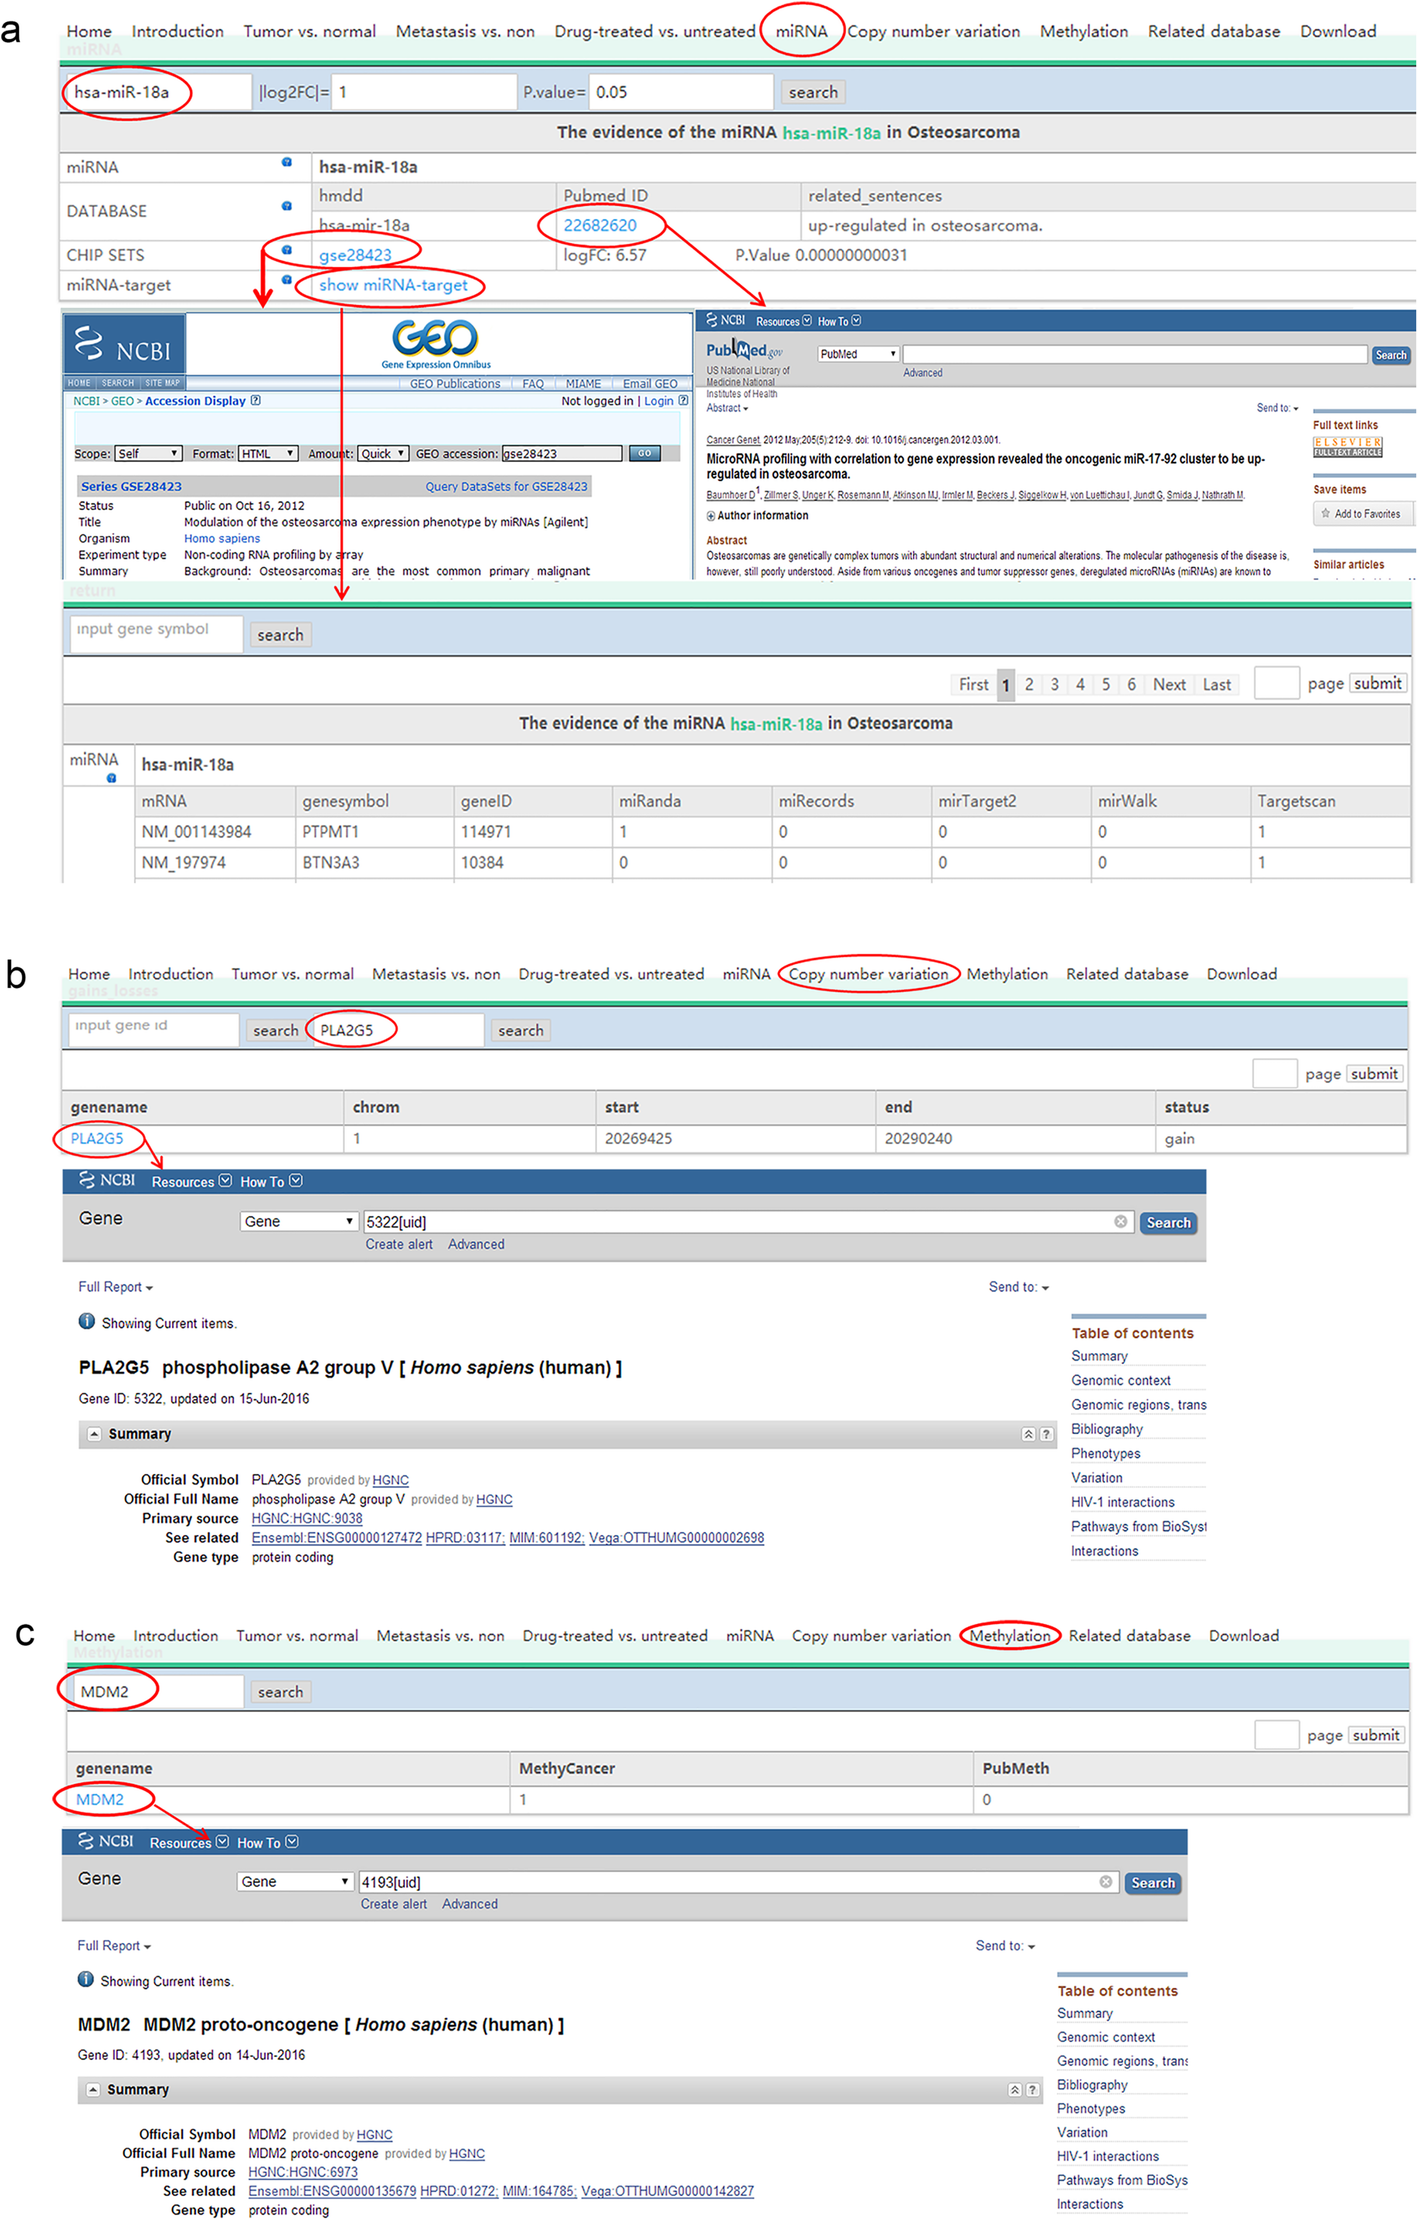Click Advanced link under PLA2G5 Gene search
1418x2220 pixels.
(x=476, y=1244)
